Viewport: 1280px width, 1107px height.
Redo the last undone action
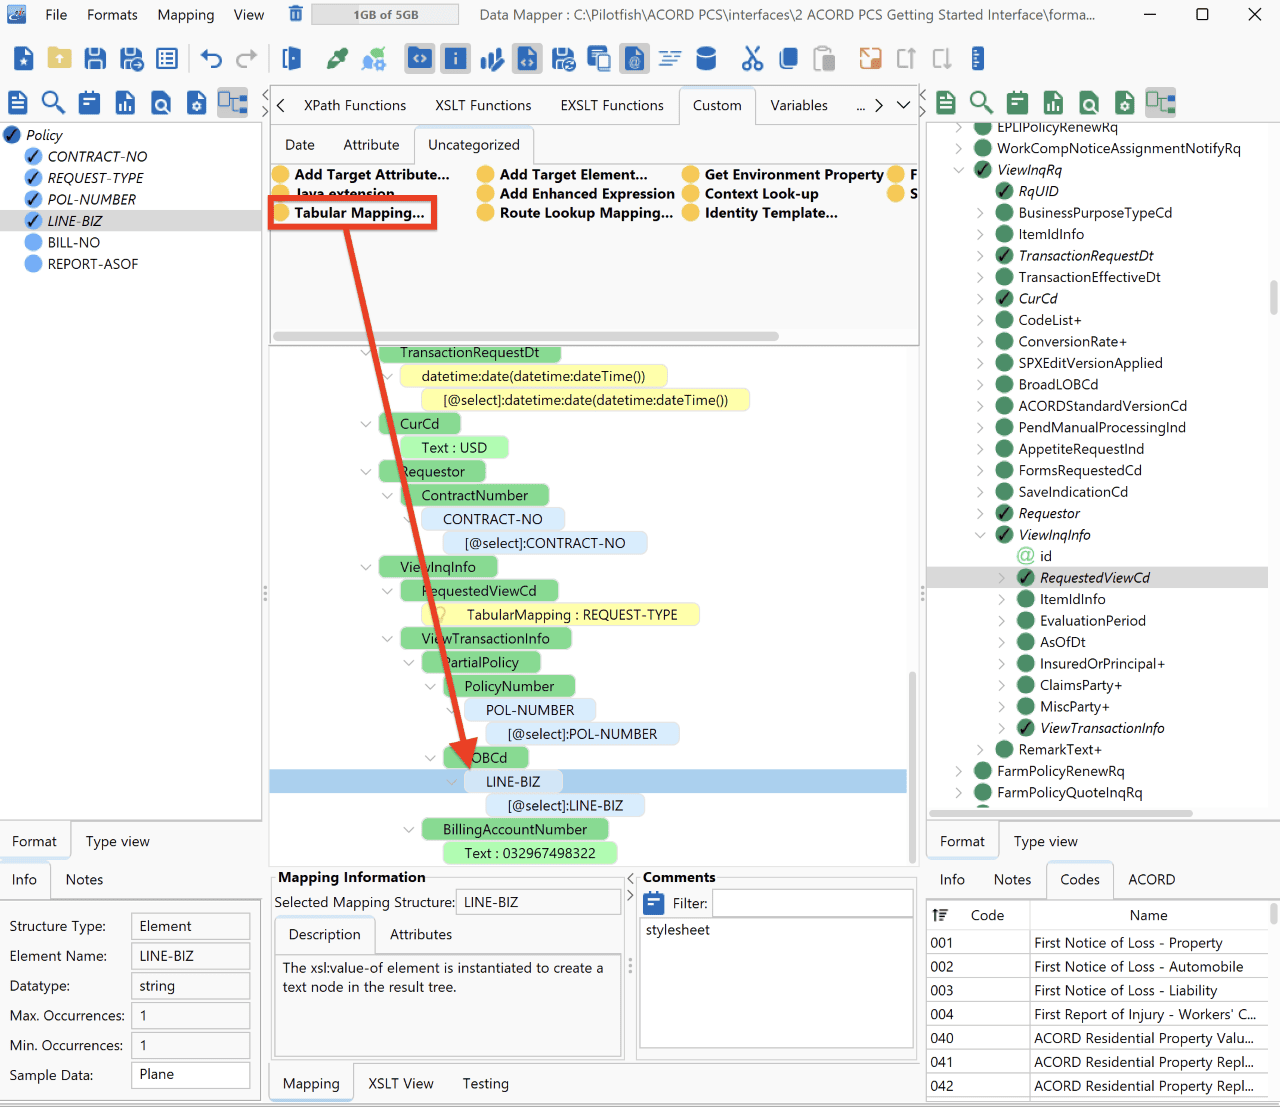pos(246,59)
